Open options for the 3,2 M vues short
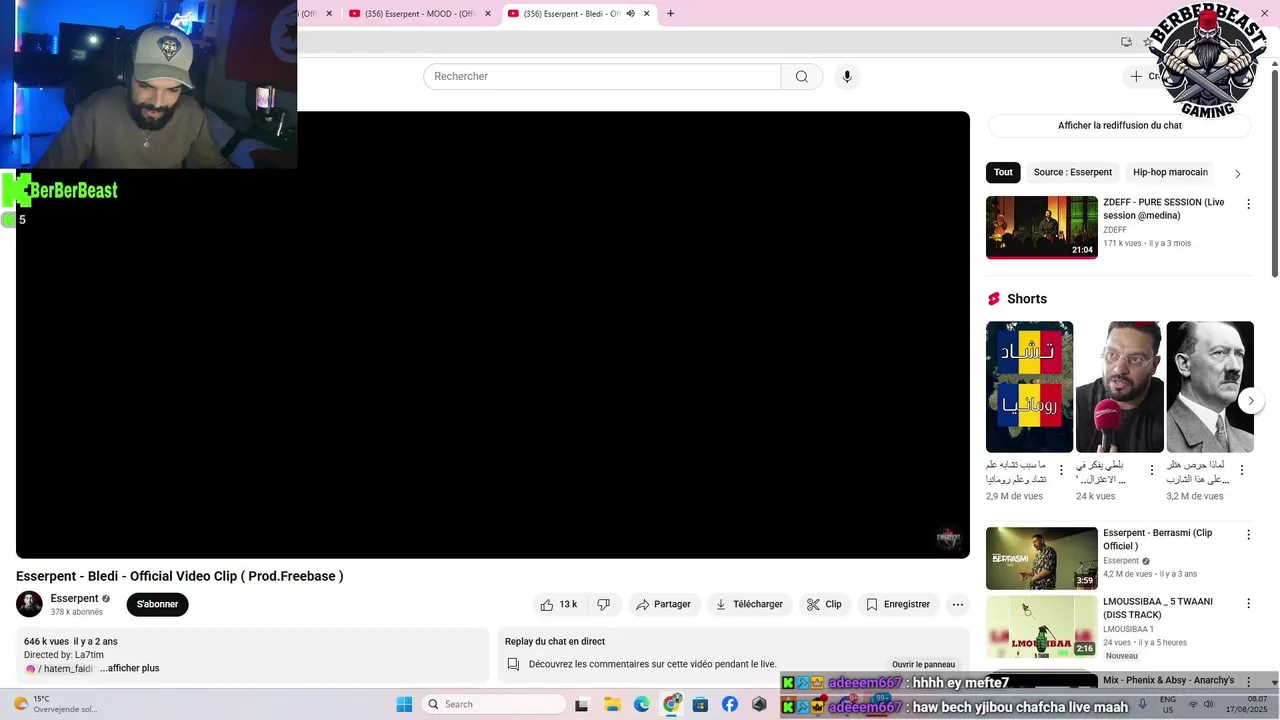 pyautogui.click(x=1242, y=470)
